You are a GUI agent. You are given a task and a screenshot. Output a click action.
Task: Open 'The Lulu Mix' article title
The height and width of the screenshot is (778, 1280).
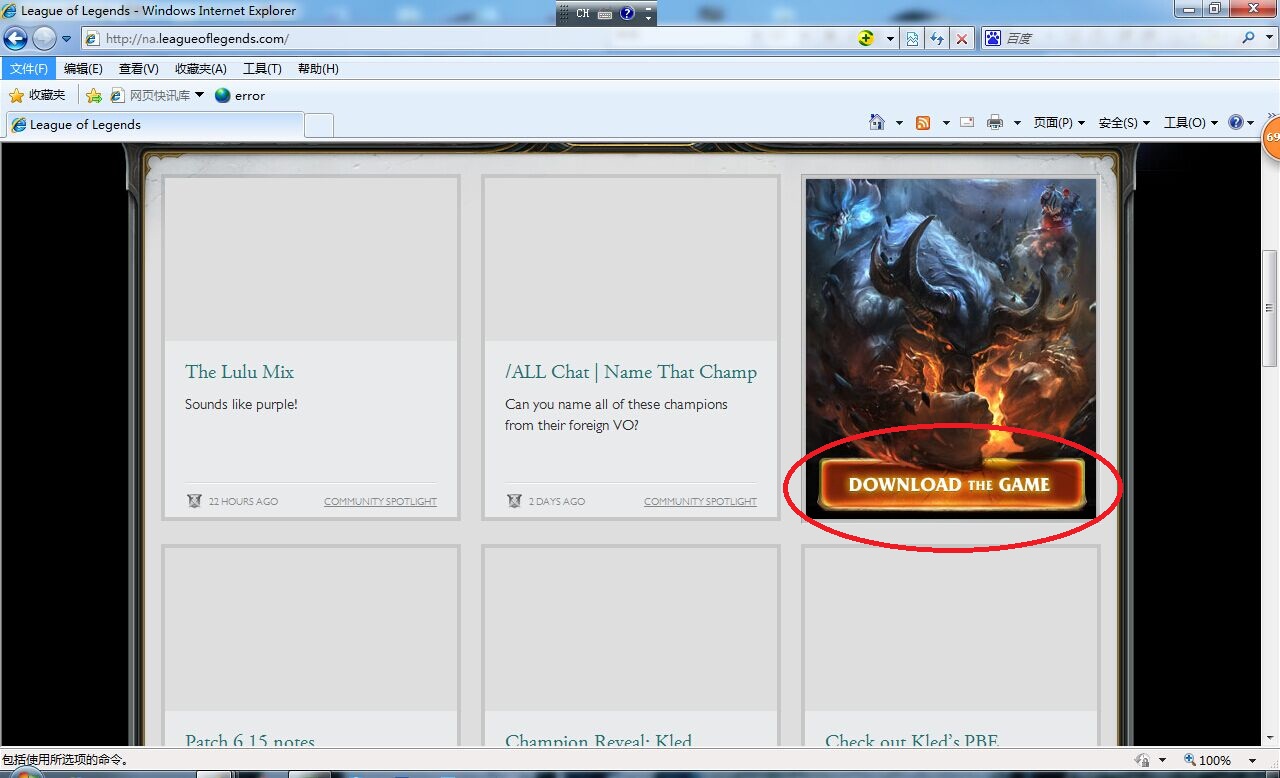point(239,372)
